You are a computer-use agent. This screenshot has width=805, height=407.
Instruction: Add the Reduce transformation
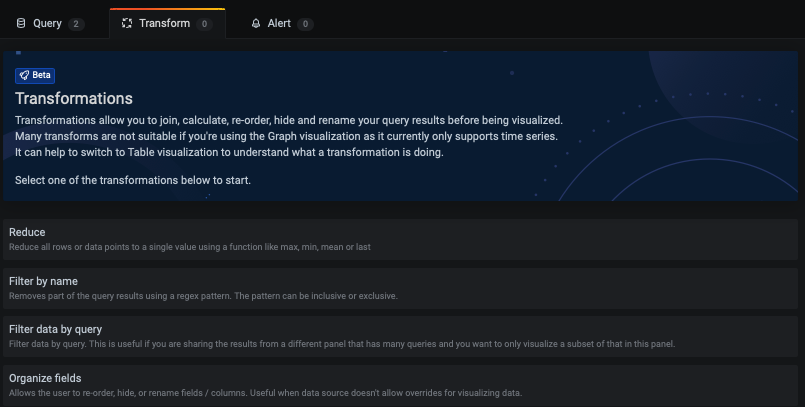400,239
